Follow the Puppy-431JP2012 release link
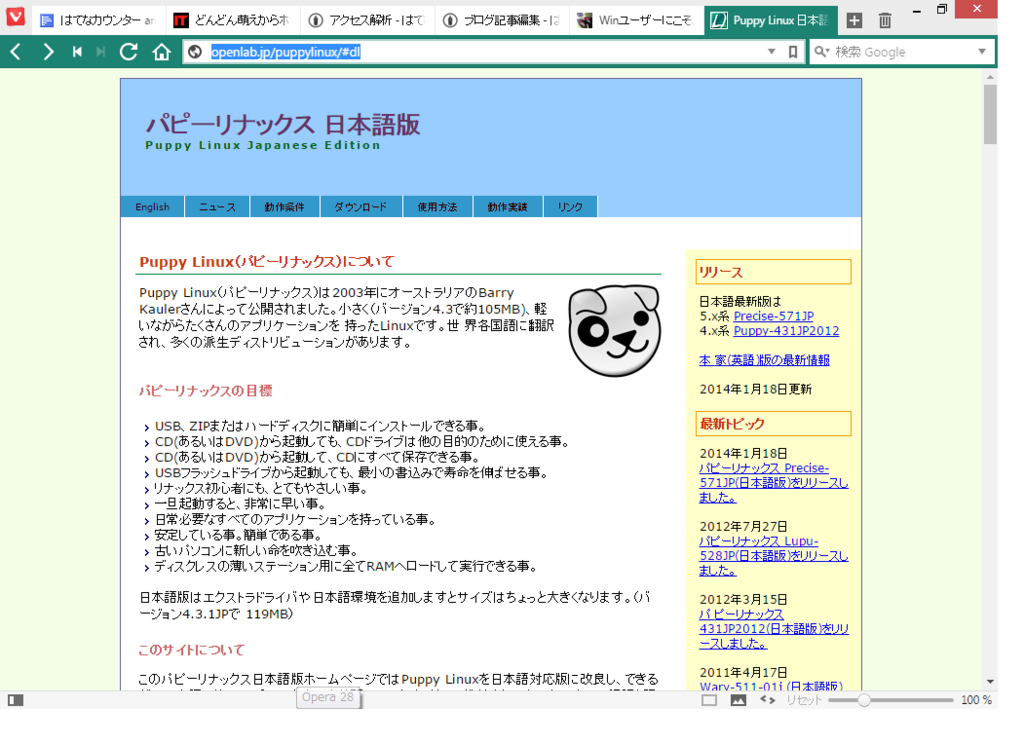Screen dimensions: 1024x745 (786, 331)
